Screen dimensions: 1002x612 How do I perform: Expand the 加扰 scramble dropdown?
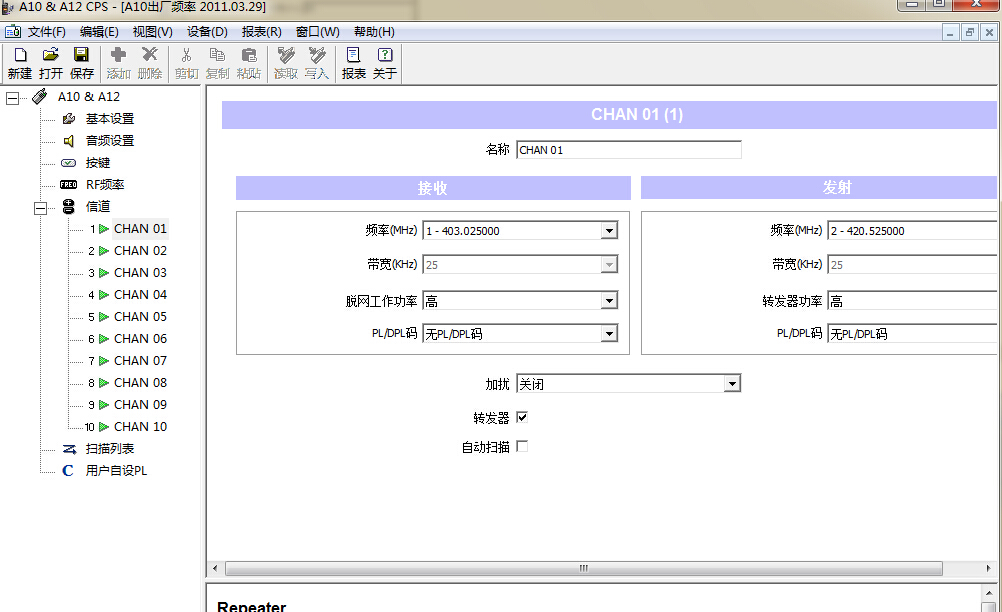pos(732,384)
